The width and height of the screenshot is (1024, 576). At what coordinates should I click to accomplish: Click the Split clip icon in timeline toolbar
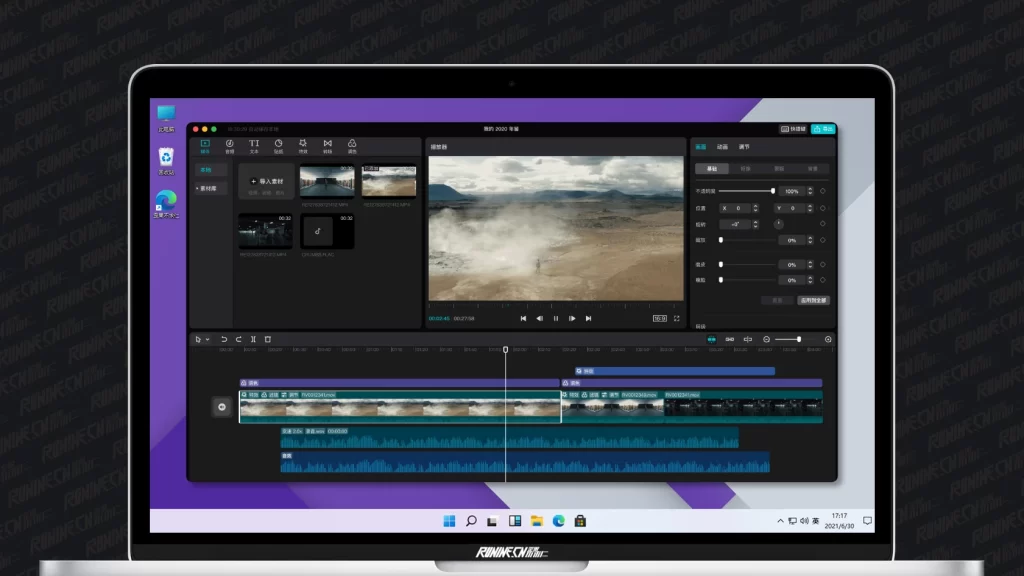[253, 340]
